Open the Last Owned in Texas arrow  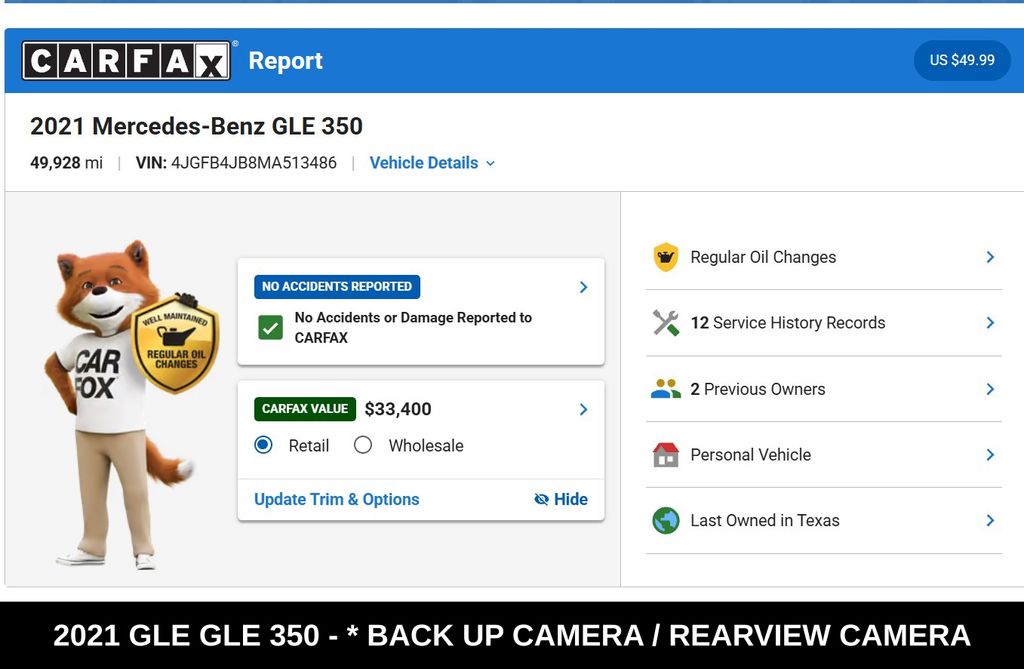click(x=990, y=521)
